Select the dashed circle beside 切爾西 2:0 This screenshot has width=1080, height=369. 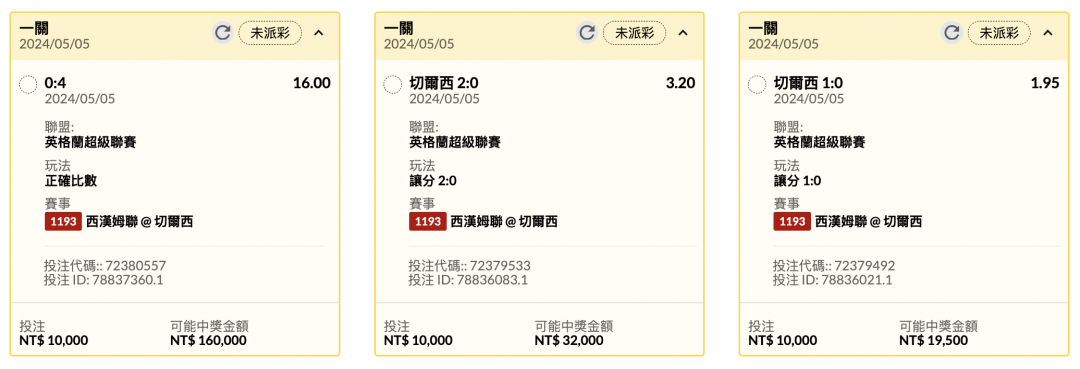pyautogui.click(x=393, y=85)
